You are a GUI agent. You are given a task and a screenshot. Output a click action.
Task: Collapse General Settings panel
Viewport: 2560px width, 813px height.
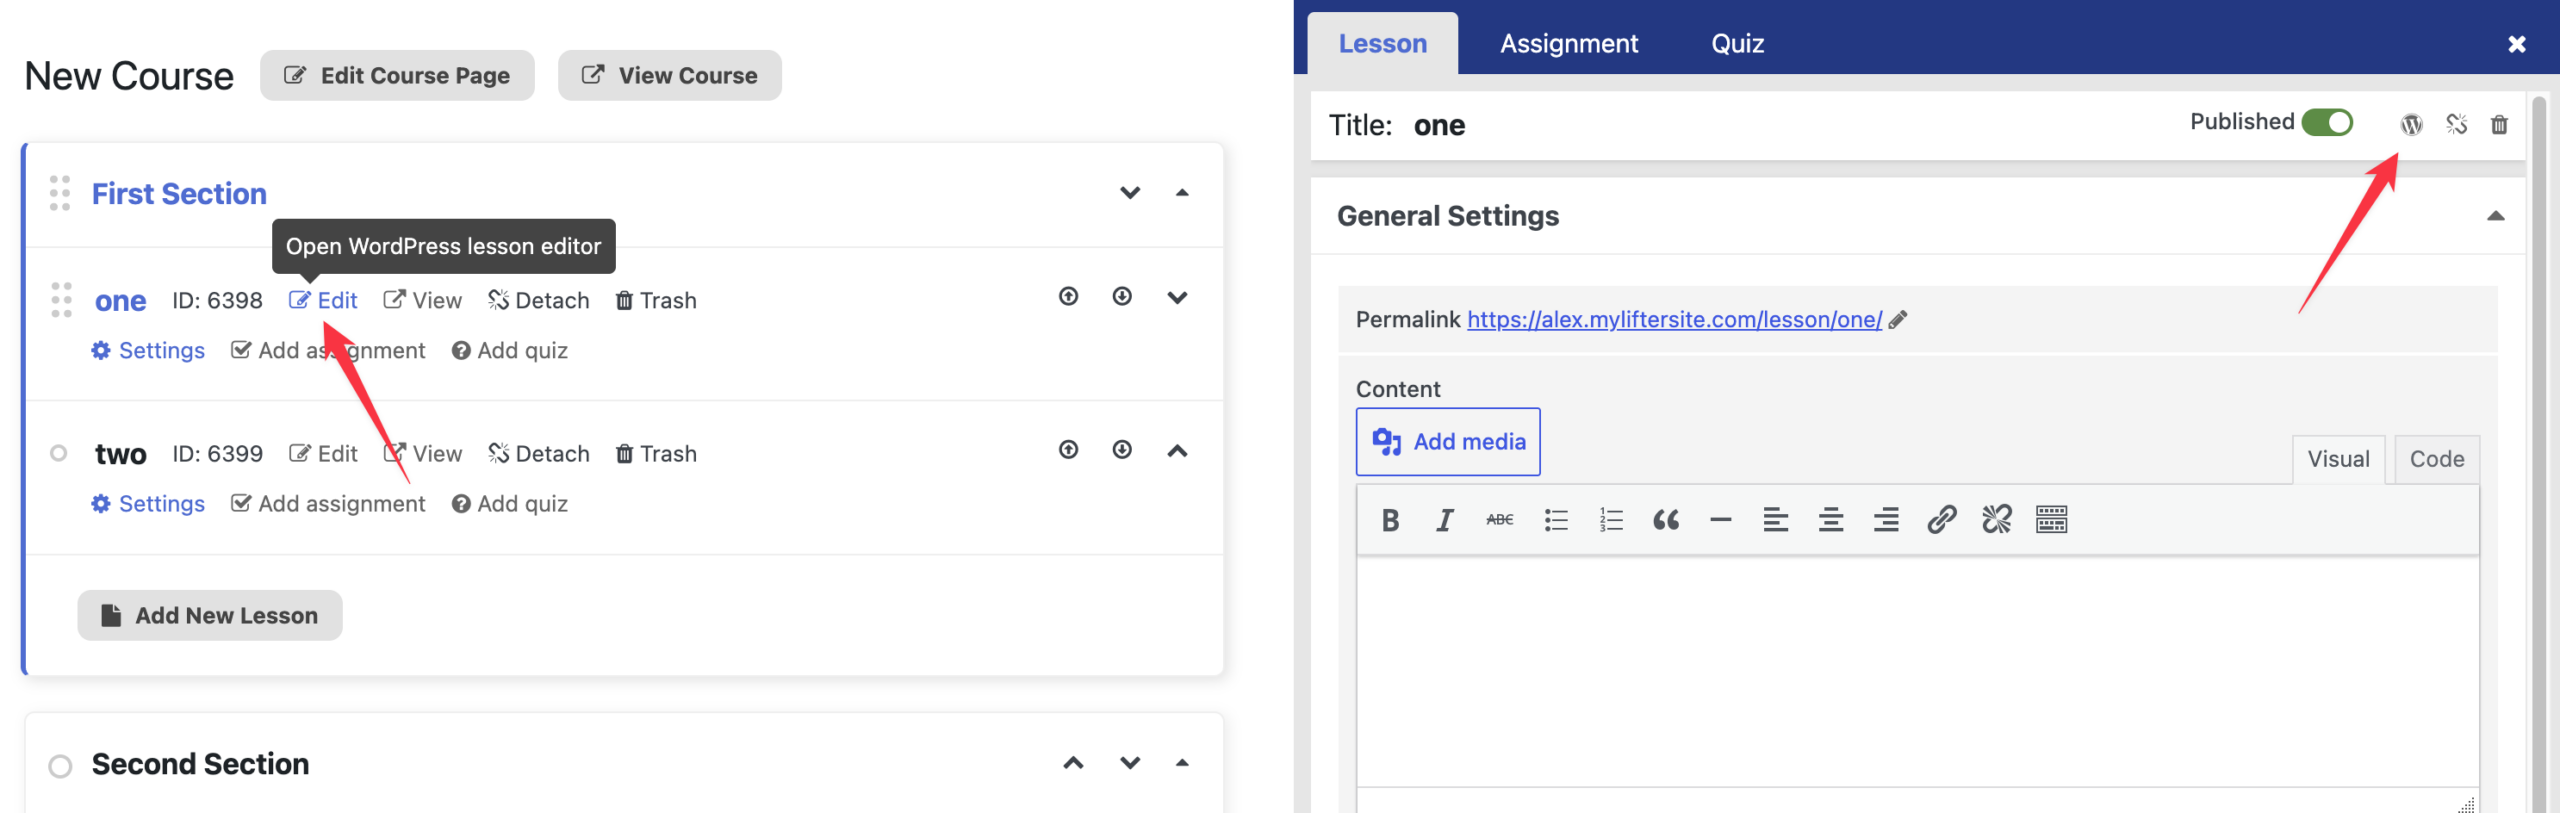tap(2496, 216)
